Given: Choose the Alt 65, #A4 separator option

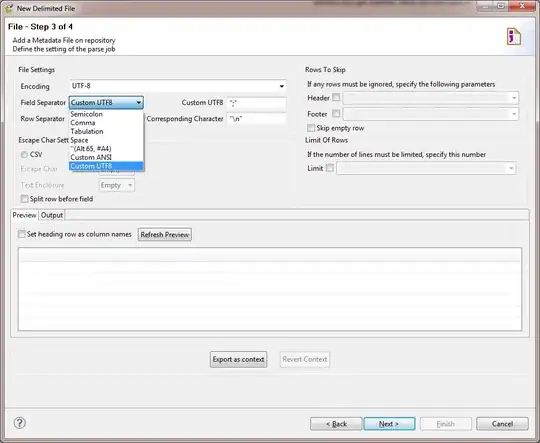Looking at the screenshot, I should 106,148.
